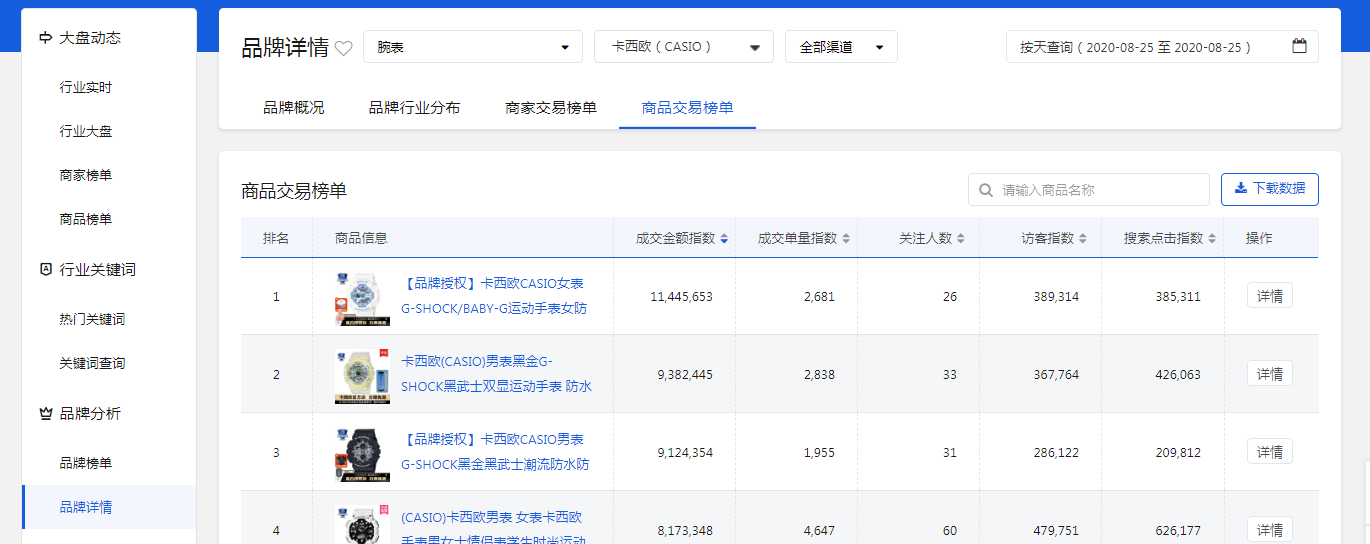Viewport: 1370px width, 544px height.
Task: Open 关键词查询 in the sidebar
Action: click(x=93, y=363)
